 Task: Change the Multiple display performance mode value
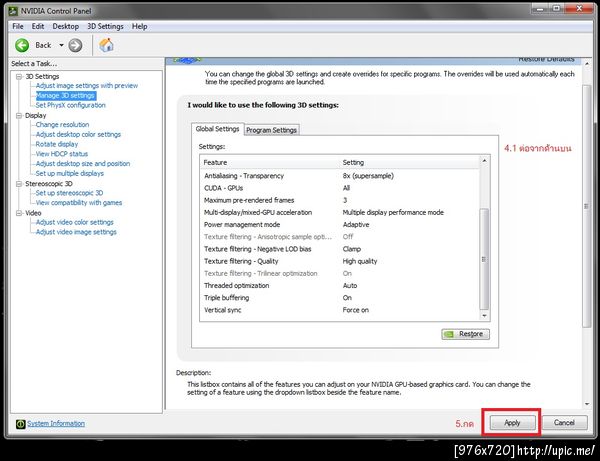pos(393,213)
